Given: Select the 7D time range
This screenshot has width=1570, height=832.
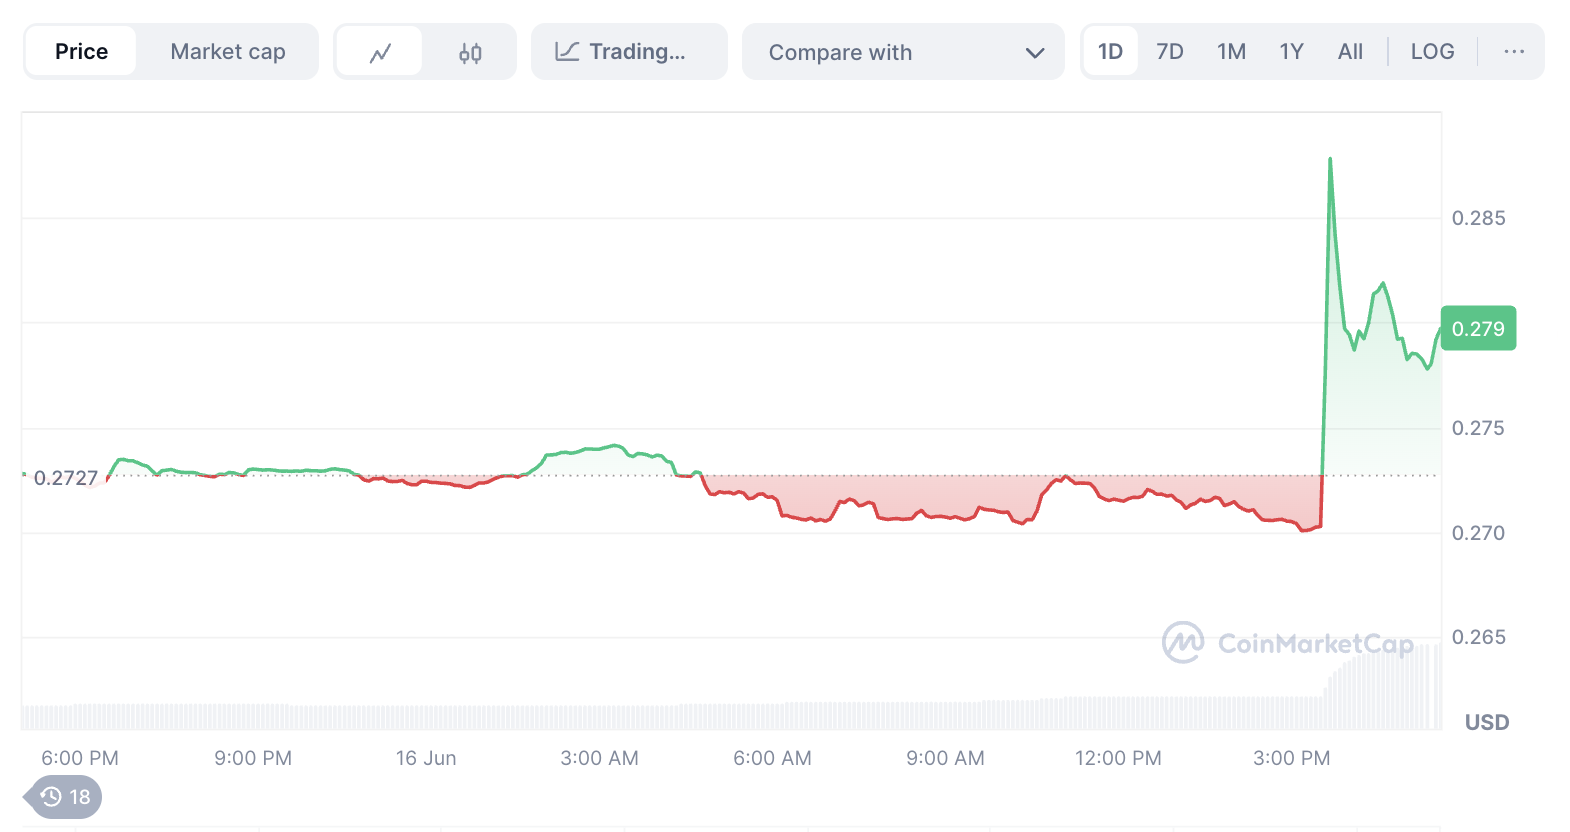Looking at the screenshot, I should click(x=1169, y=52).
